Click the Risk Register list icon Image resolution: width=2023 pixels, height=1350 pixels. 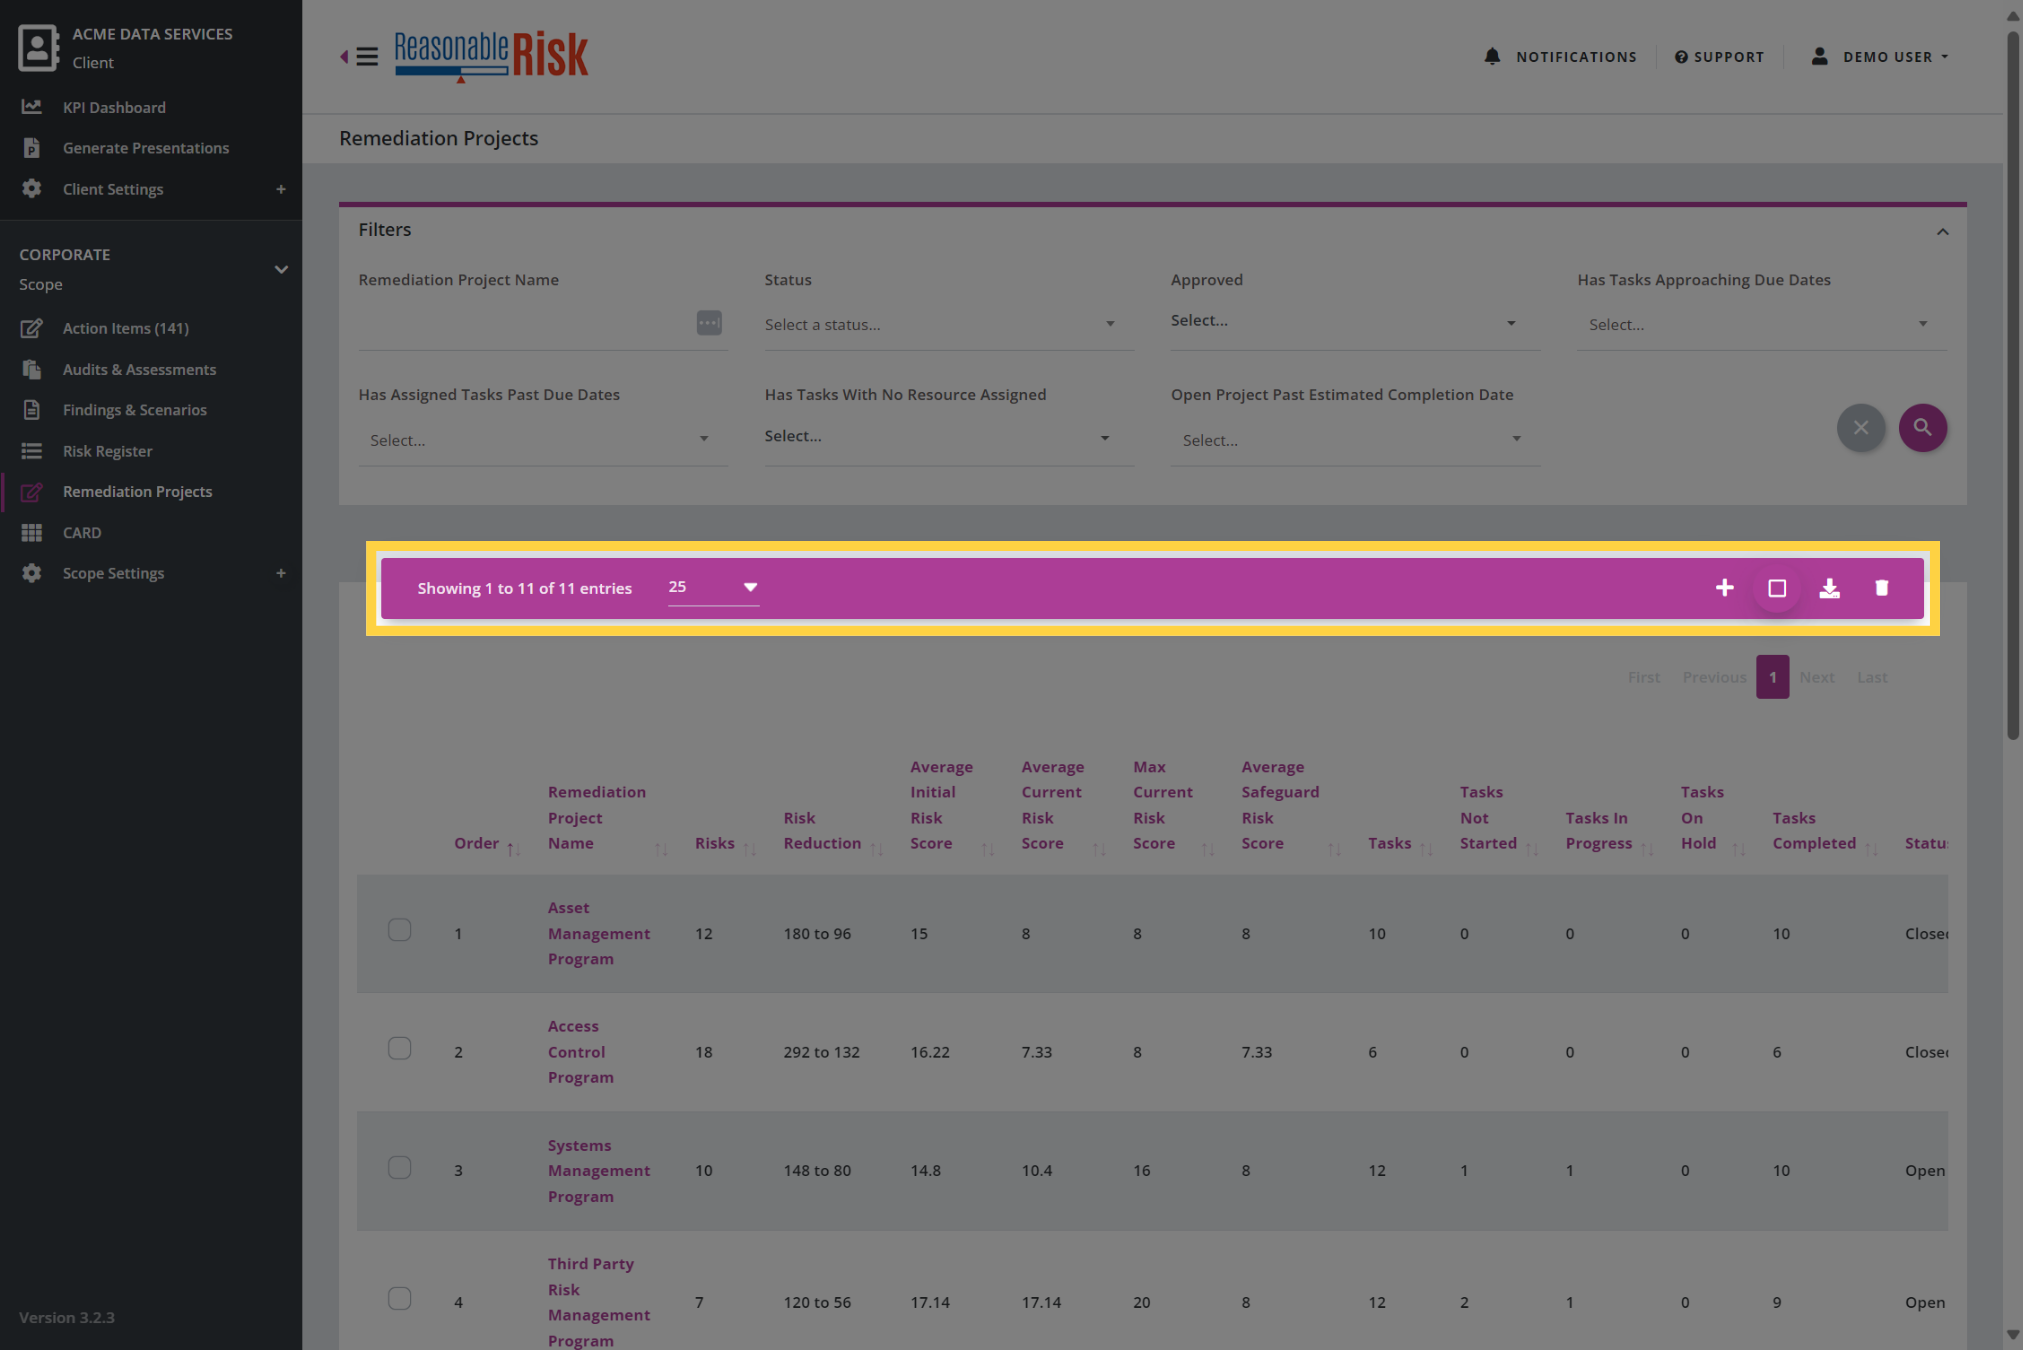[32, 451]
